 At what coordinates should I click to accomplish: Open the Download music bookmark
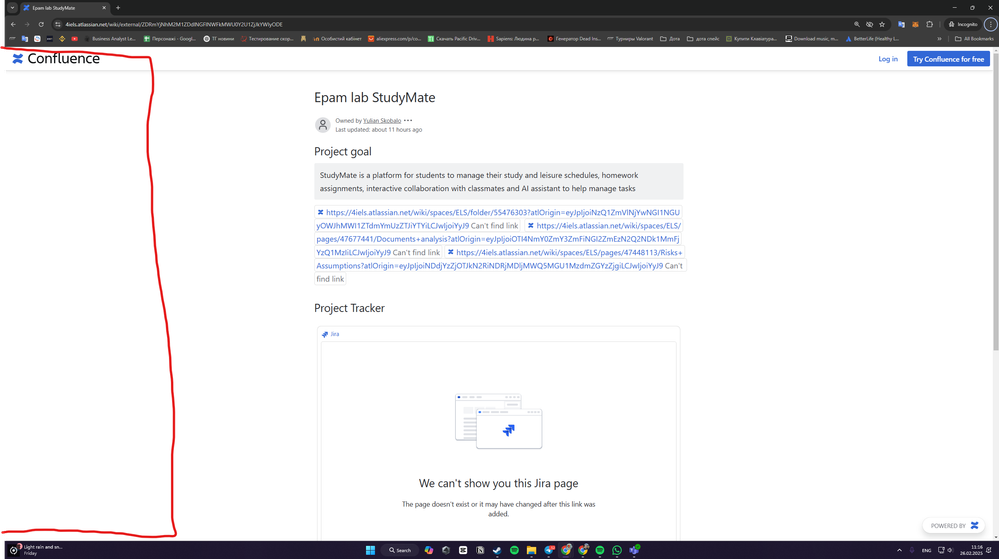coord(812,39)
